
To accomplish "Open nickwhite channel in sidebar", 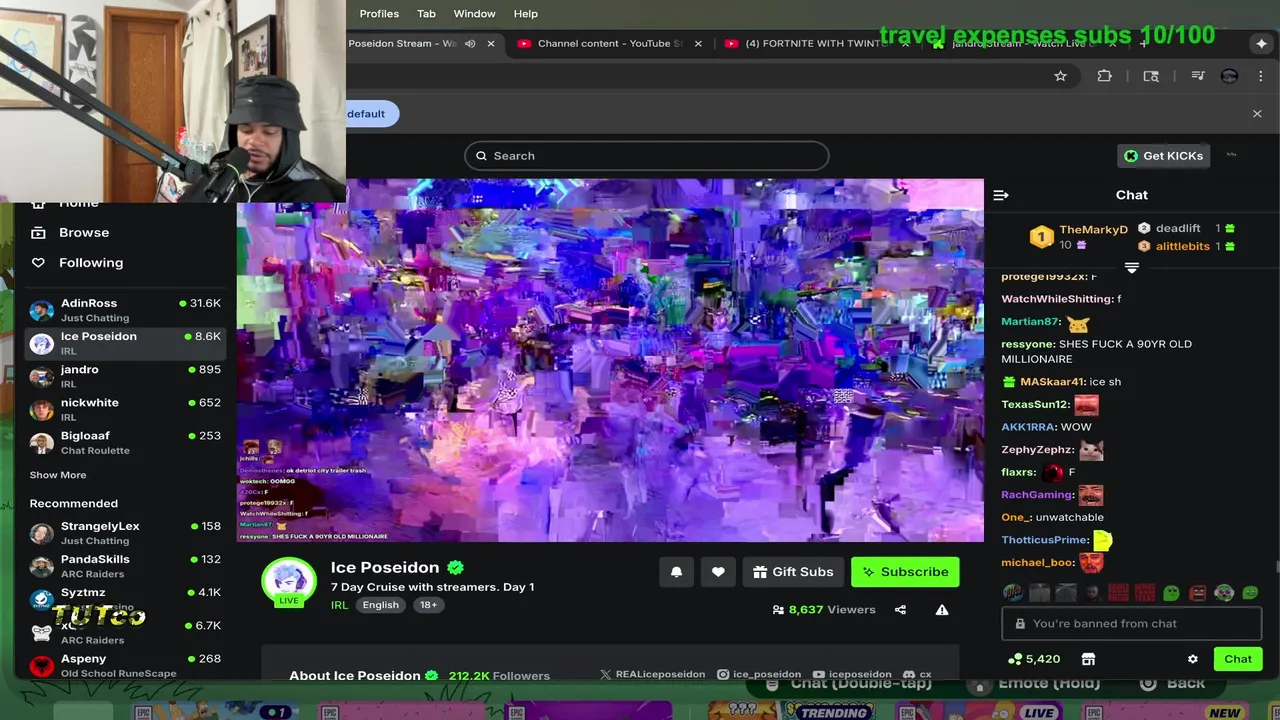I will click(x=125, y=409).
